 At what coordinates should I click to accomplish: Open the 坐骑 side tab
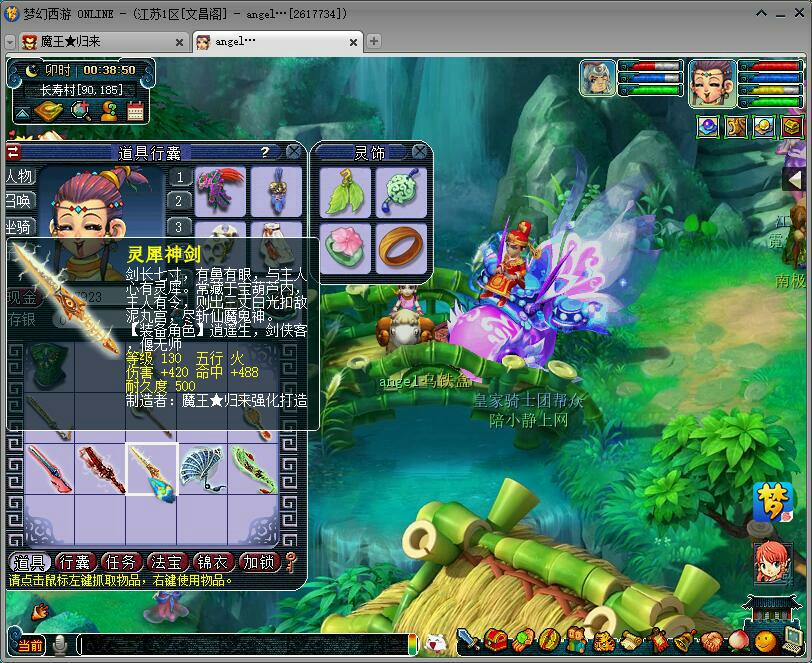(19, 226)
